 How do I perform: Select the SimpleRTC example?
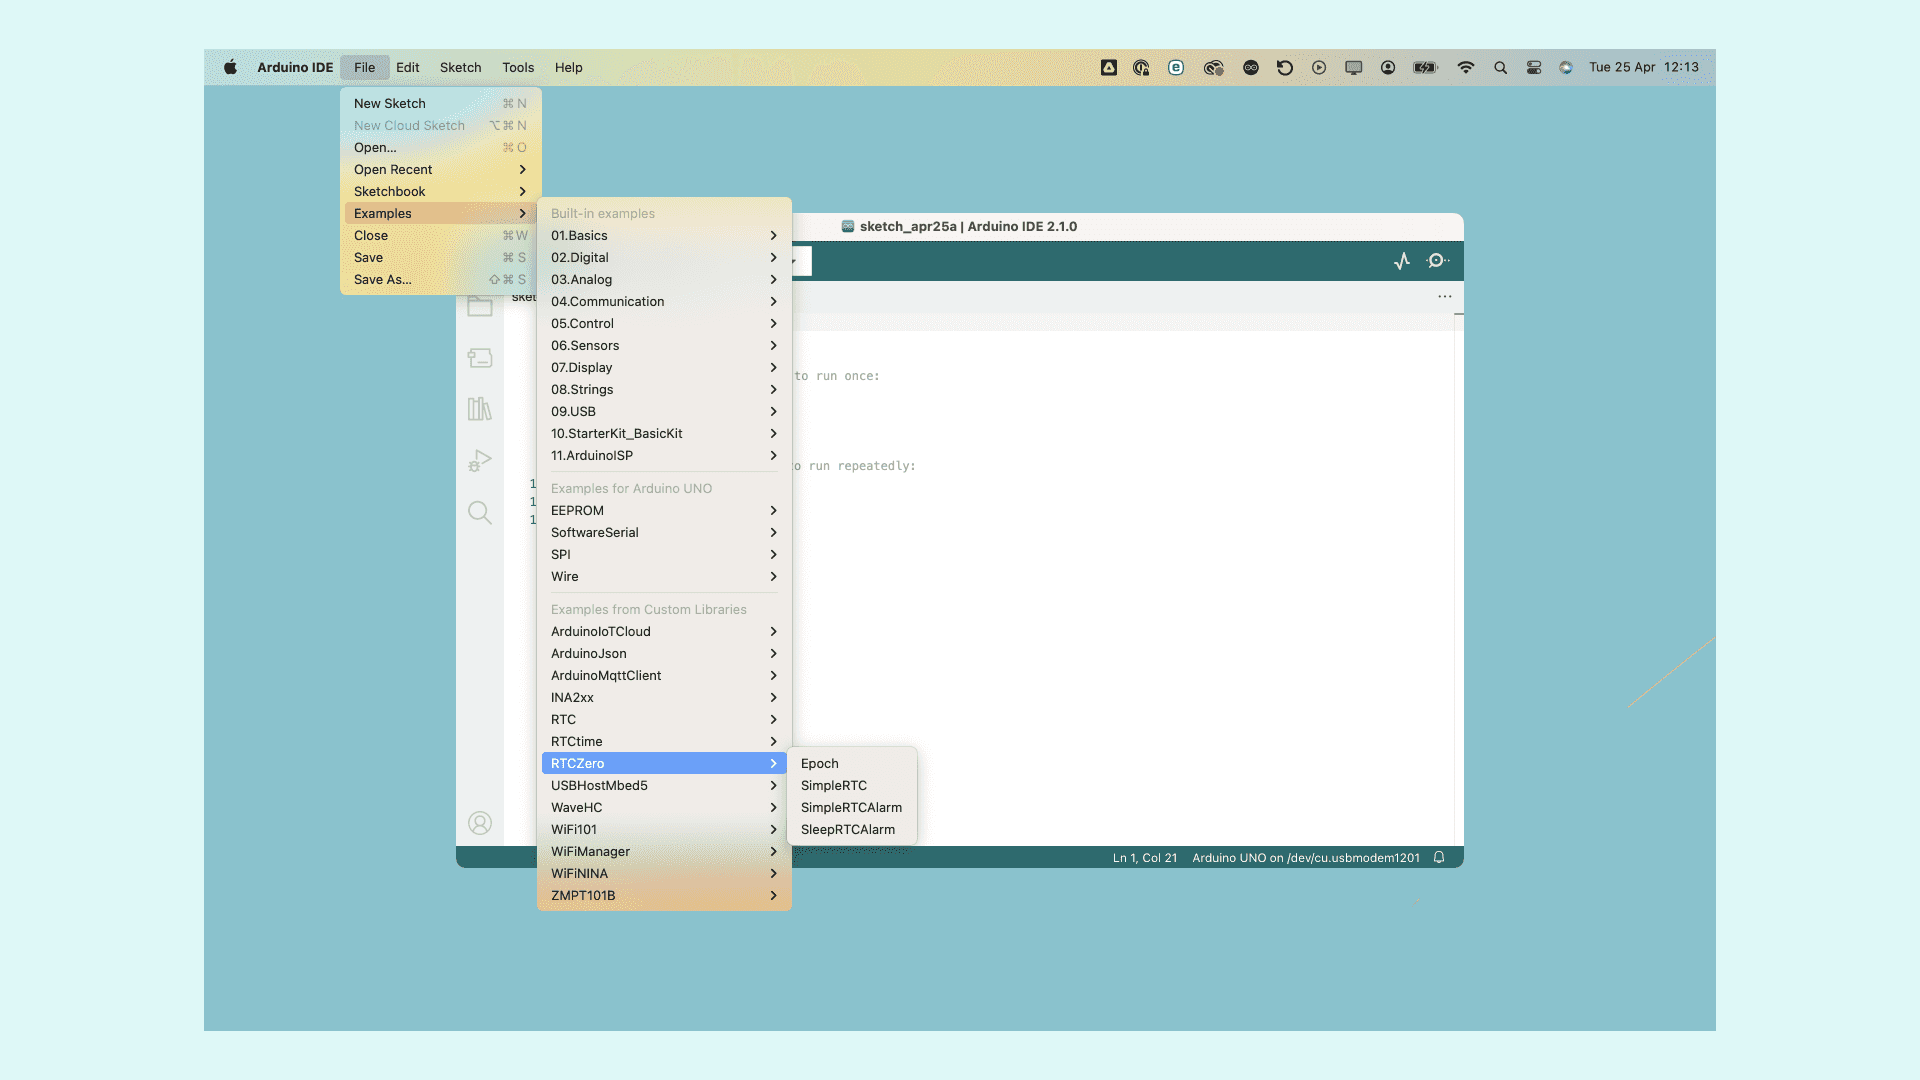pos(834,786)
